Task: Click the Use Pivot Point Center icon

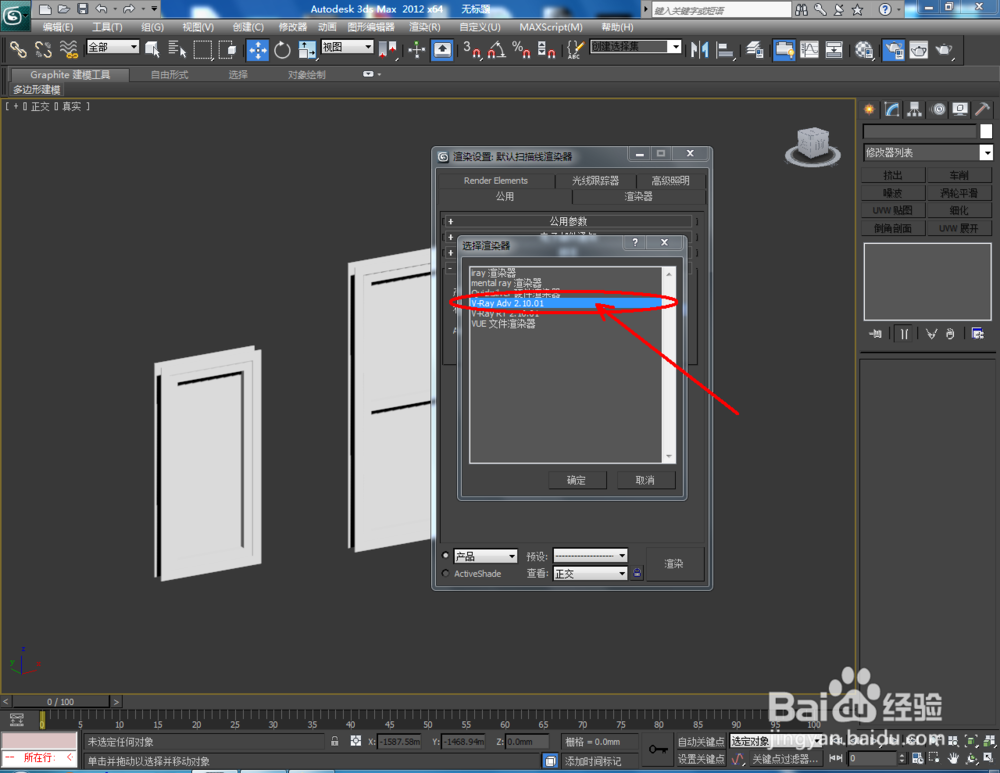Action: tap(387, 49)
